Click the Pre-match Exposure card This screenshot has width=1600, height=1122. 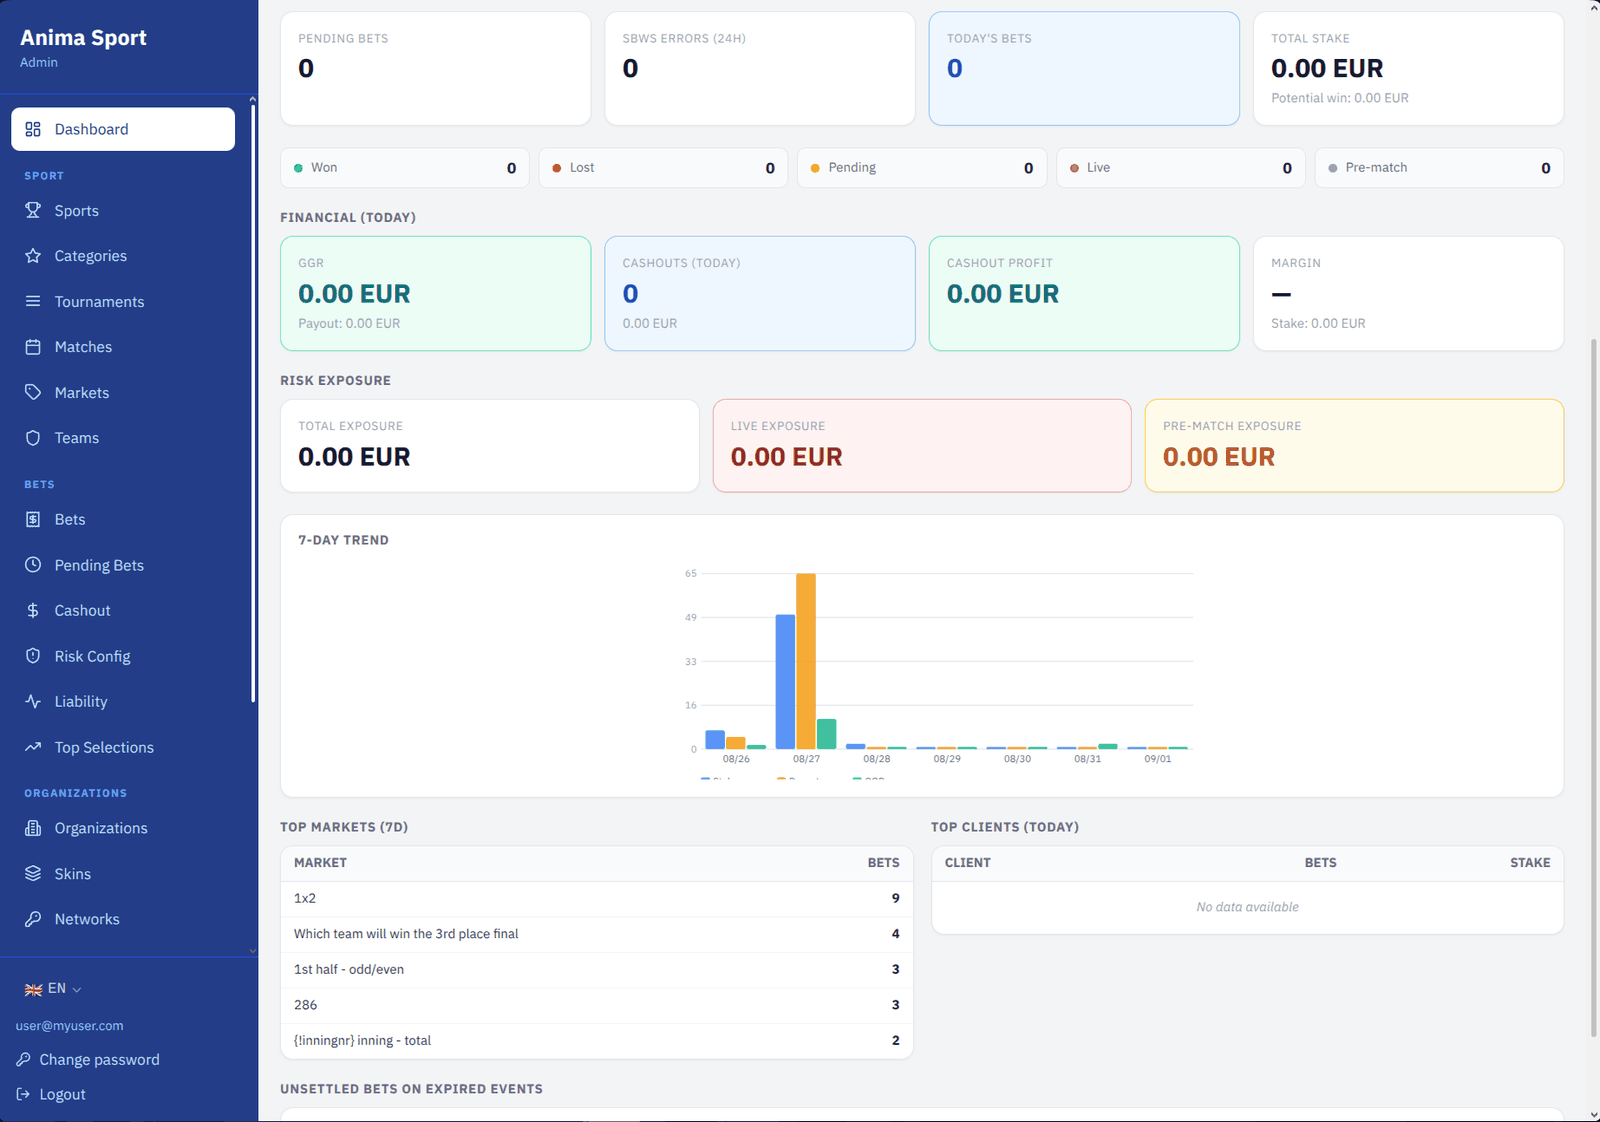tap(1354, 446)
